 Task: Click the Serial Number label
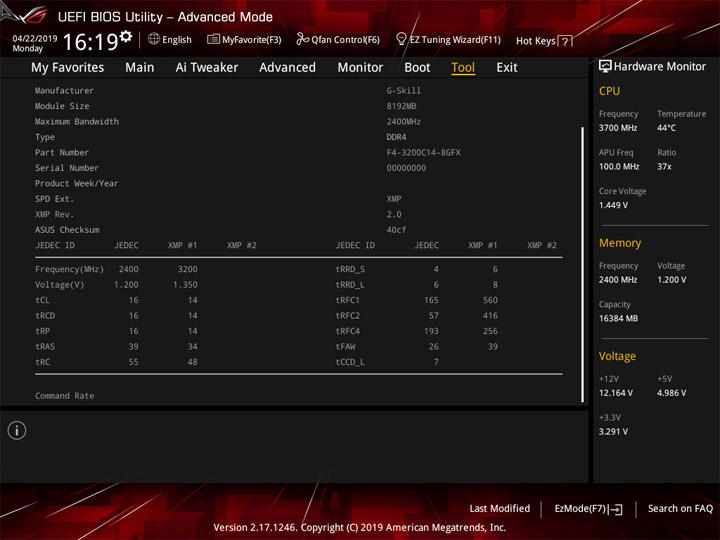click(67, 168)
